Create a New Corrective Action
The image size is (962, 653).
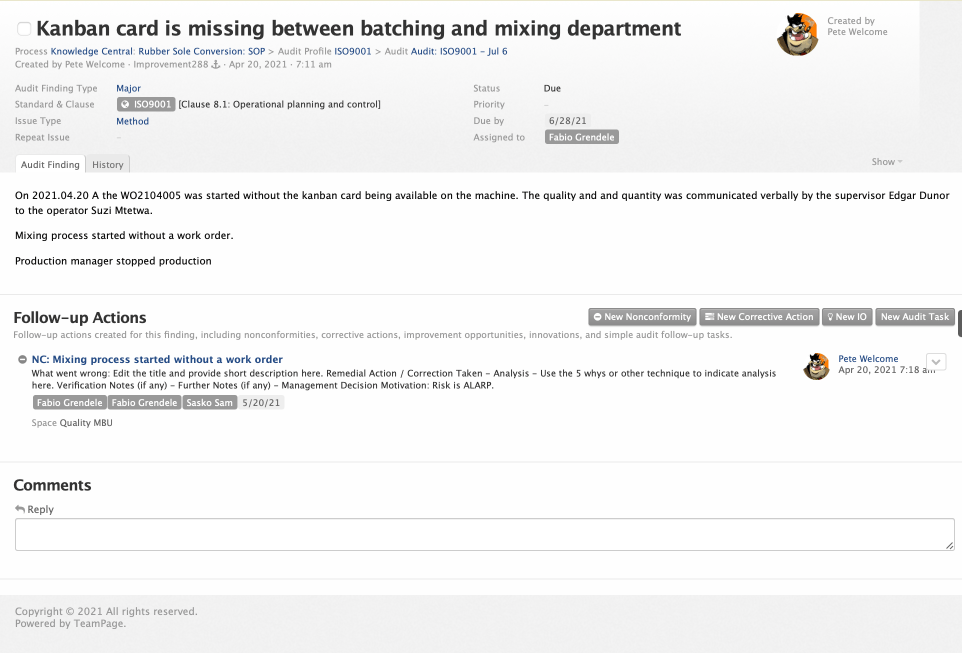tap(758, 317)
